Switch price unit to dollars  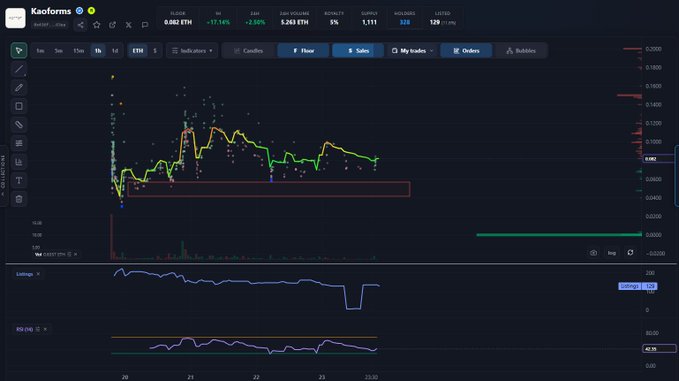coord(155,51)
